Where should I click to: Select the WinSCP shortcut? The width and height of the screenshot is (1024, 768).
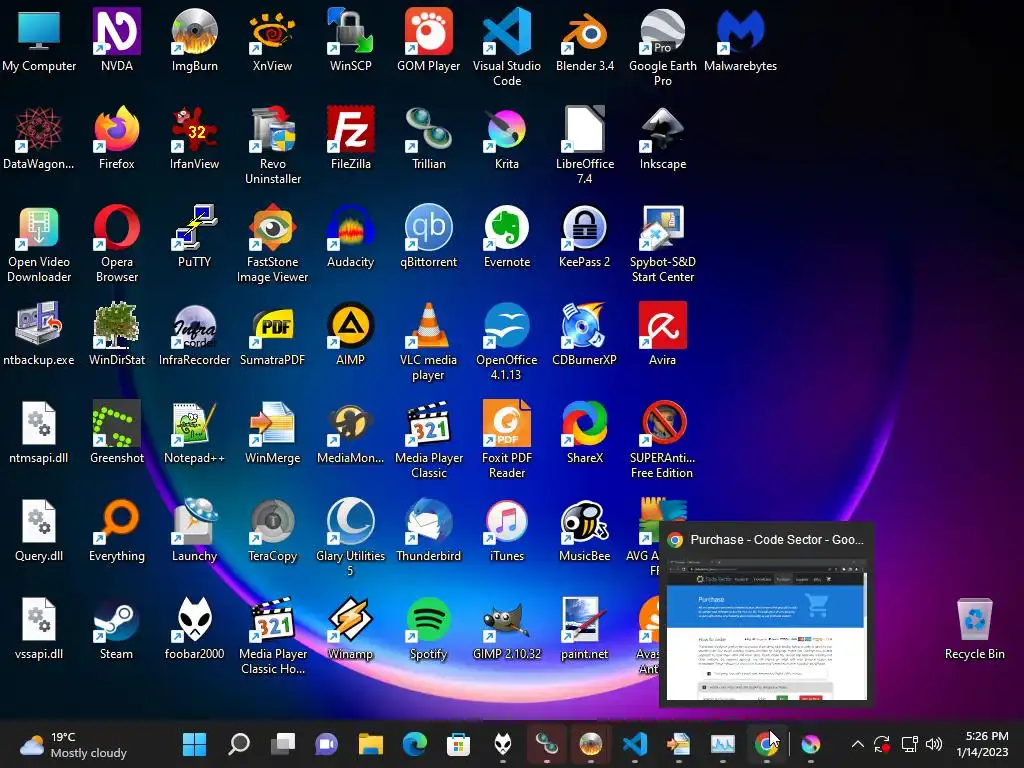351,40
